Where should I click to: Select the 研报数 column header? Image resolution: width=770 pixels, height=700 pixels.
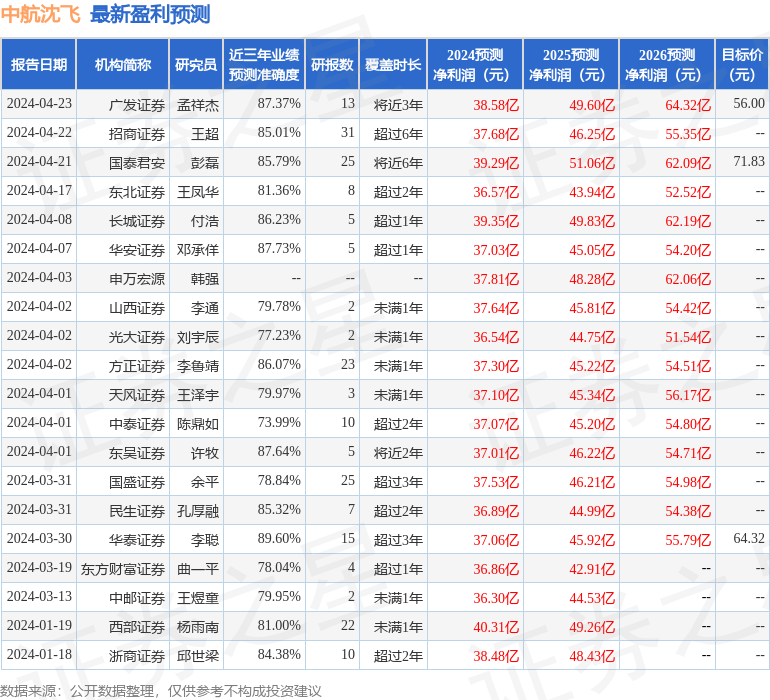332,64
